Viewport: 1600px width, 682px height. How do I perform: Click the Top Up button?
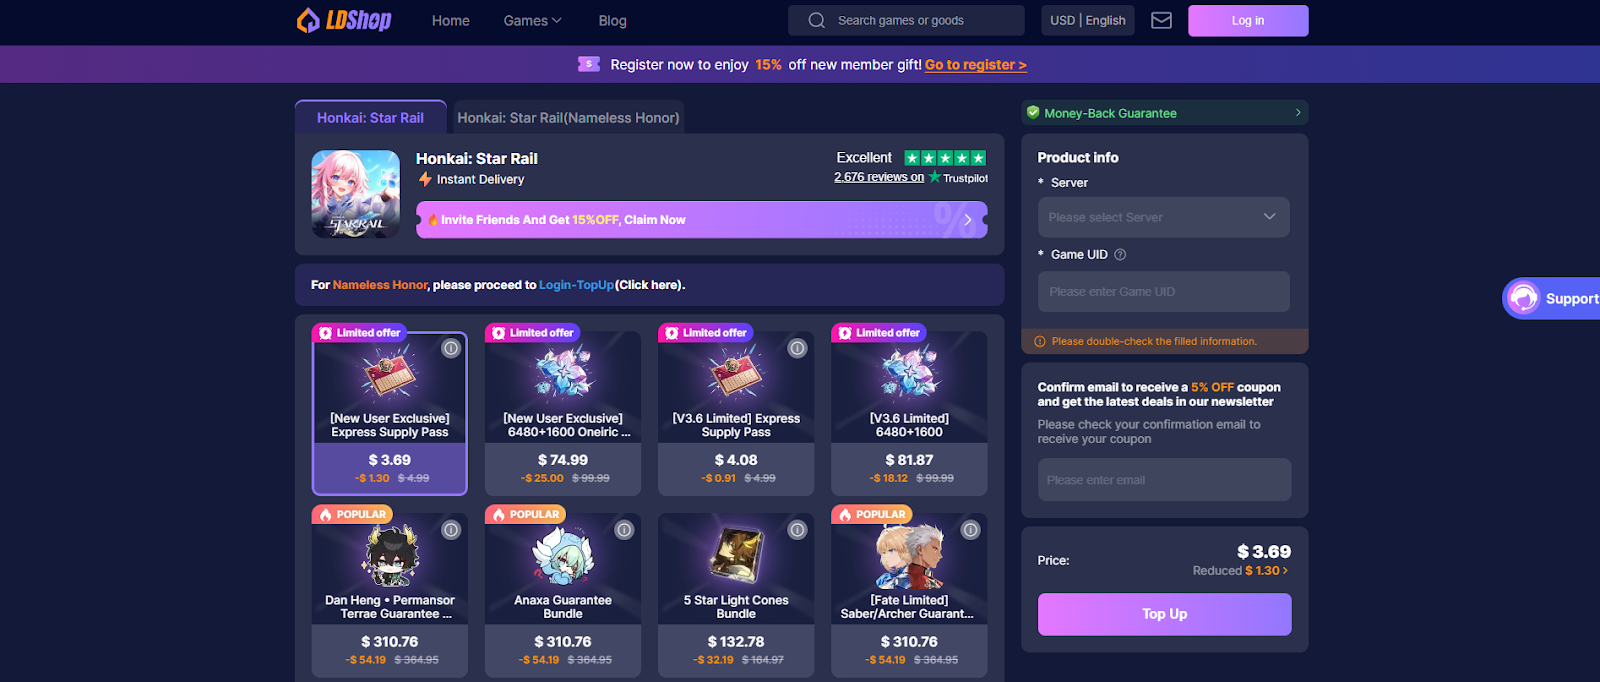1164,614
